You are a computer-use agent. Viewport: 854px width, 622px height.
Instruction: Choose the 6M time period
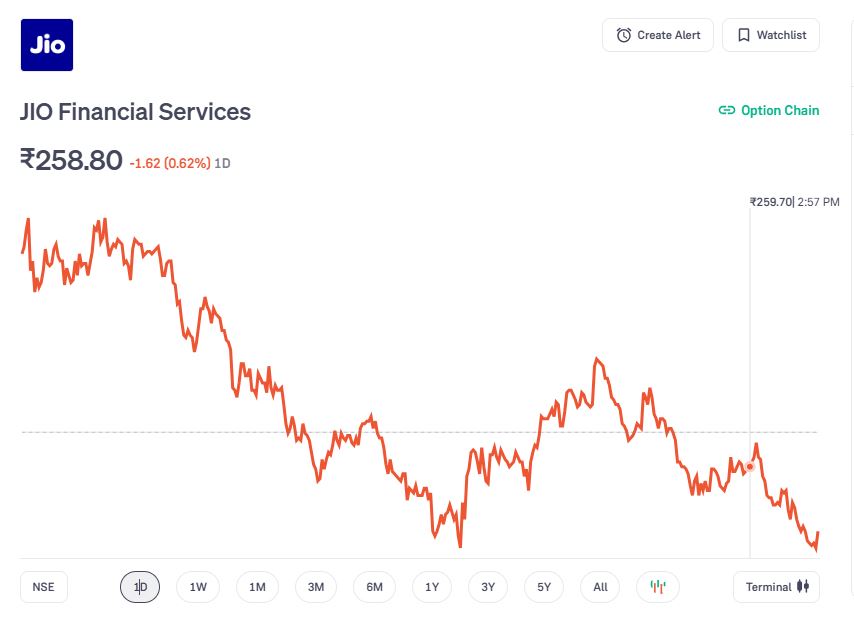374,587
